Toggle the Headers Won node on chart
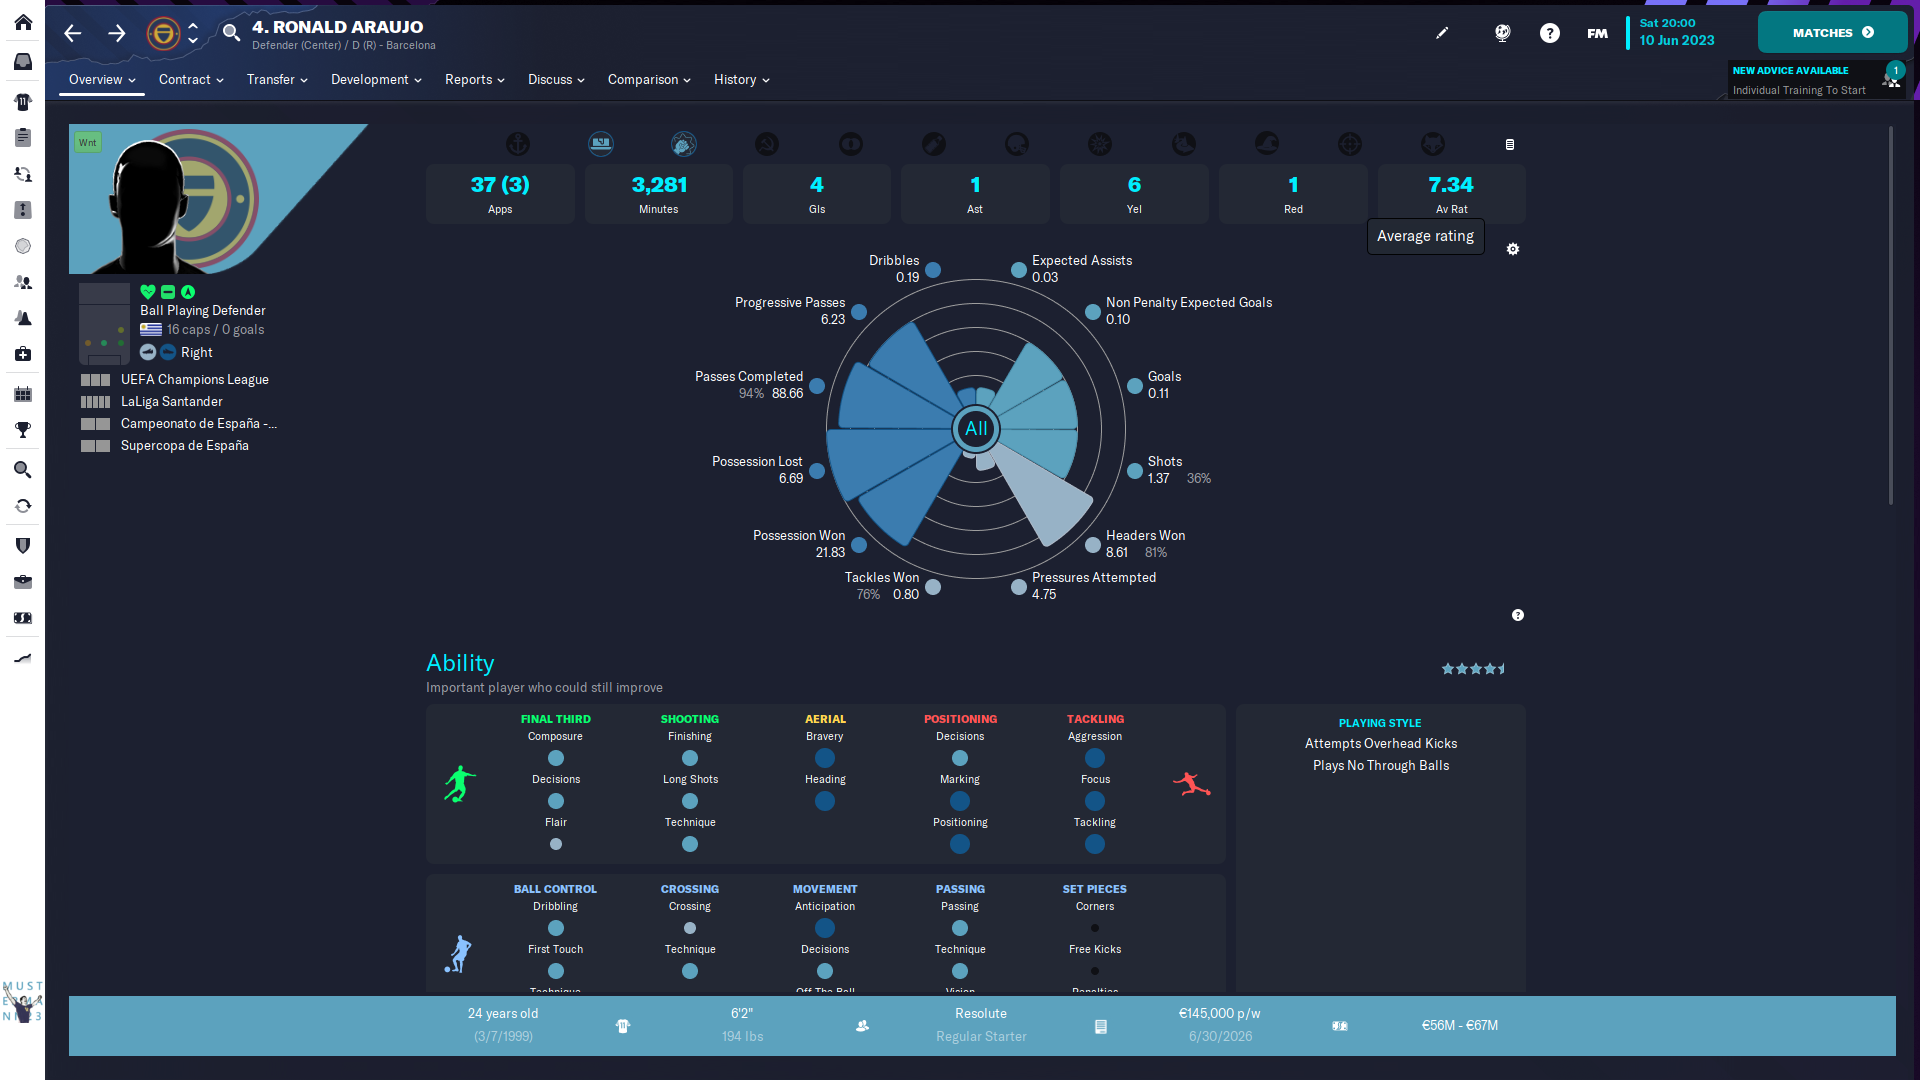 (1093, 545)
